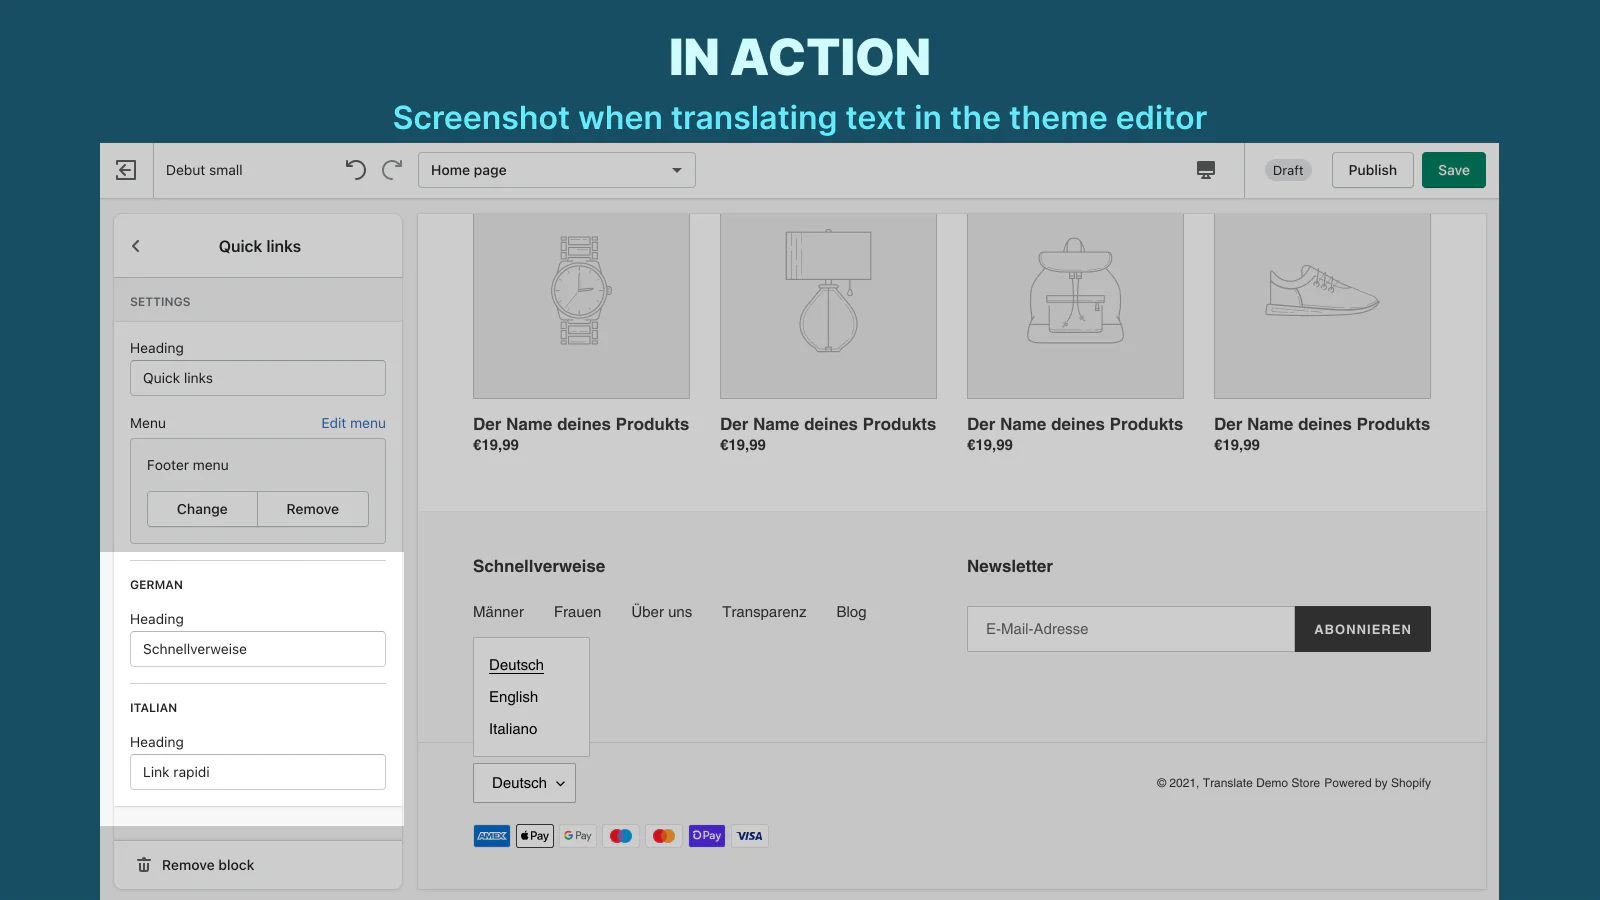Click the Translate Demo Store link
This screenshot has height=900, width=1600.
pos(1261,783)
